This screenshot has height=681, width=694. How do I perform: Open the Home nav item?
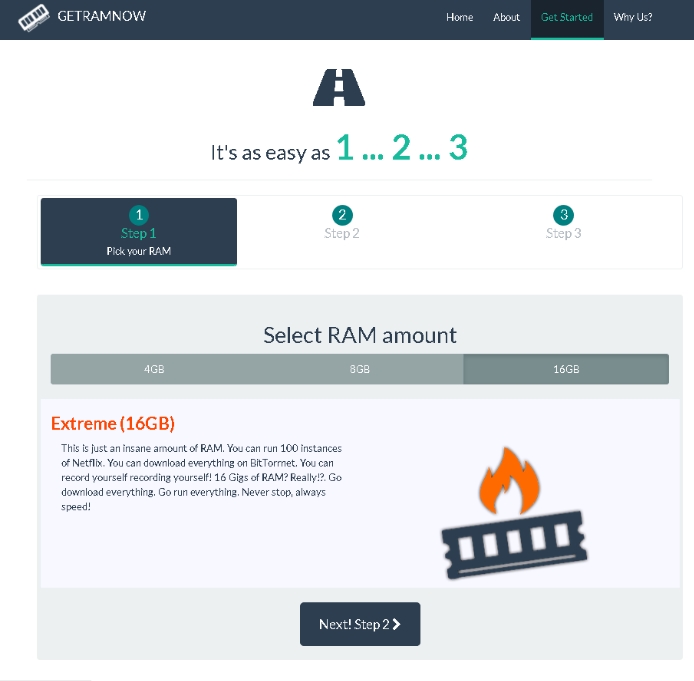click(459, 17)
